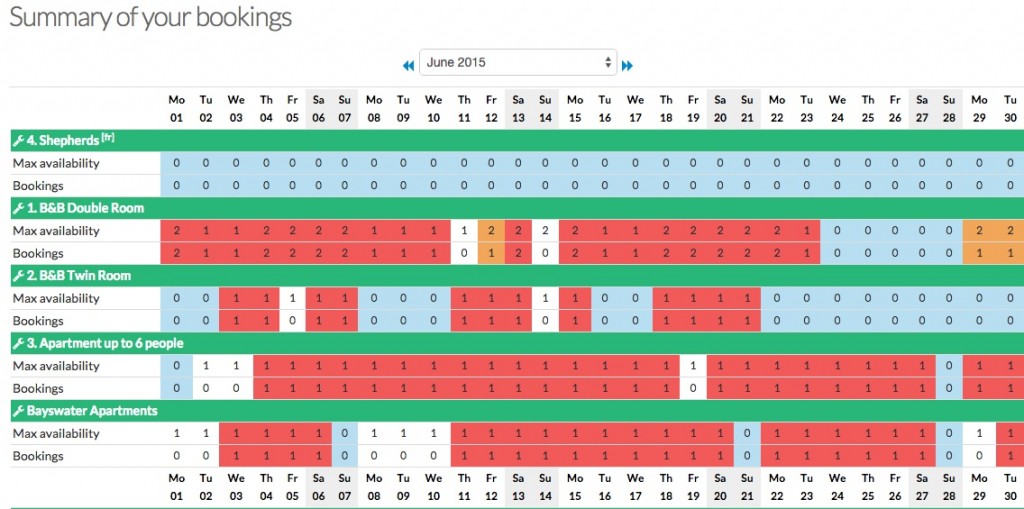The width and height of the screenshot is (1024, 509).
Task: Open wrench icon for Bayswater Apartments
Action: 18,411
